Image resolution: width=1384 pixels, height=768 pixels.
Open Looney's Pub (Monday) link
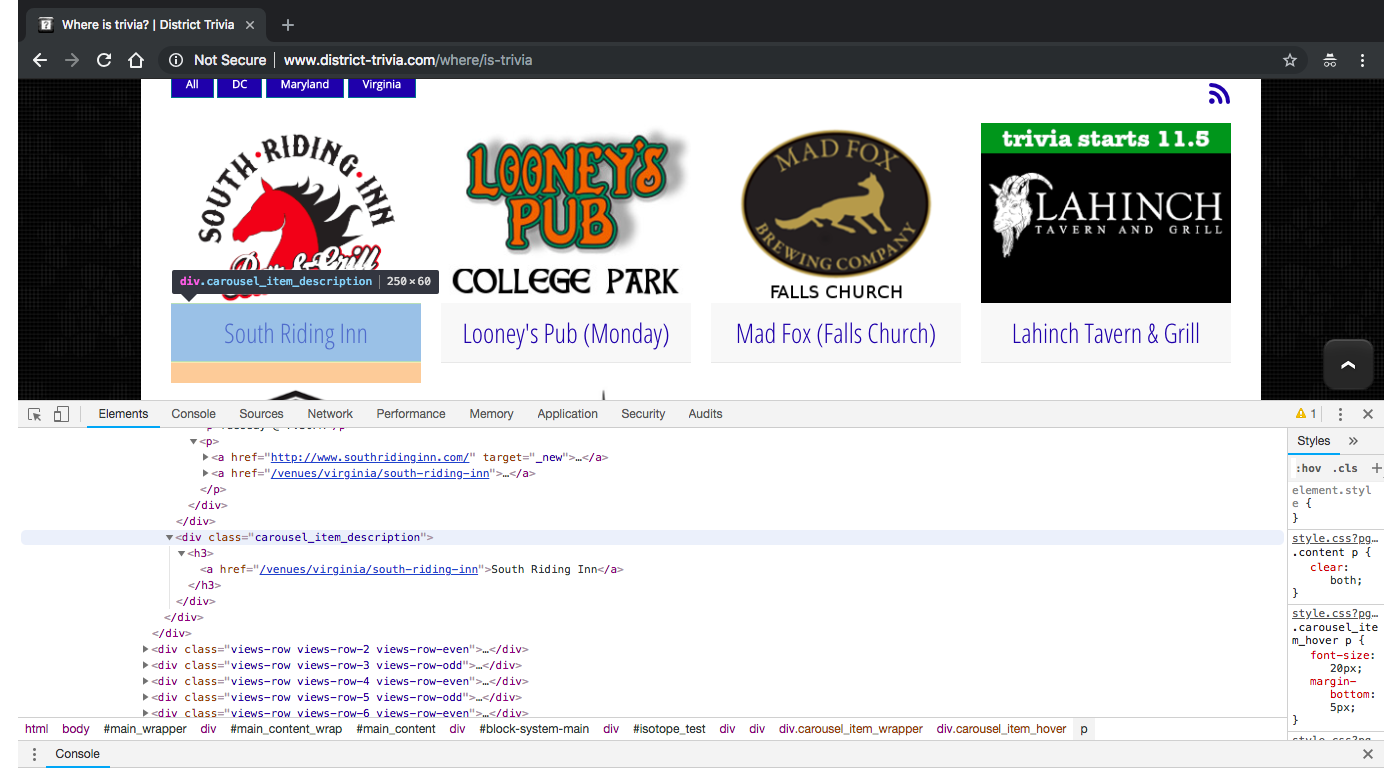point(566,334)
